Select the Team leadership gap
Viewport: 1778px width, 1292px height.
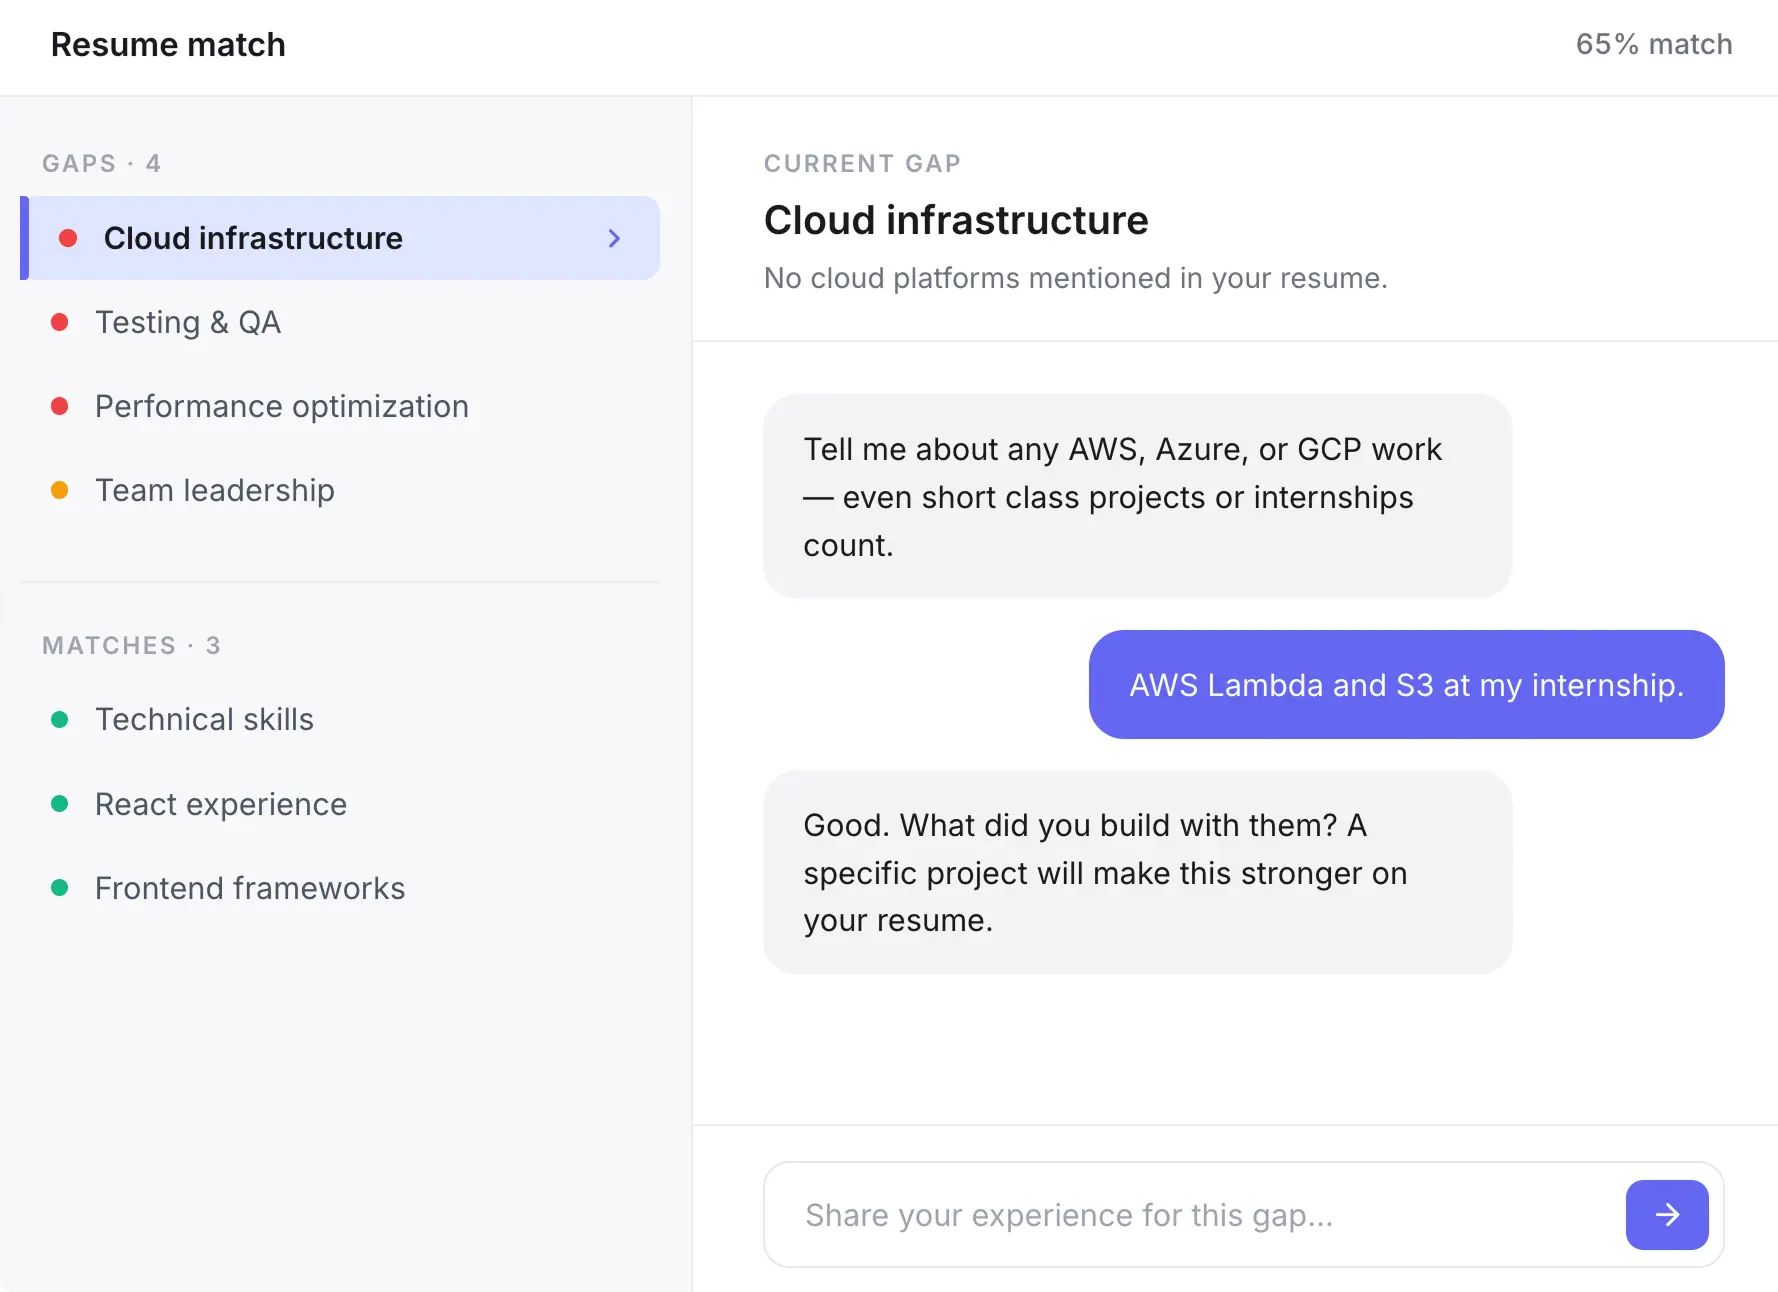pos(340,490)
